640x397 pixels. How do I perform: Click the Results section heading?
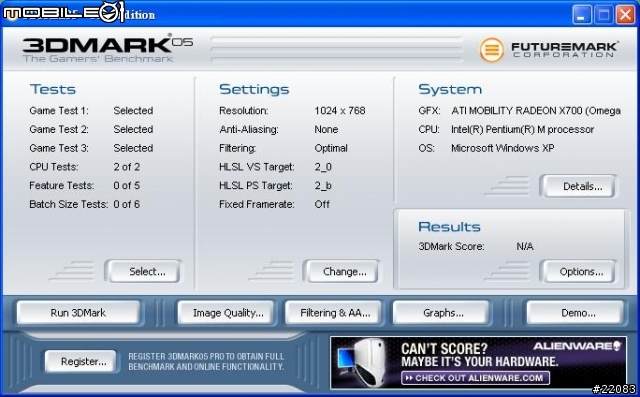click(449, 227)
